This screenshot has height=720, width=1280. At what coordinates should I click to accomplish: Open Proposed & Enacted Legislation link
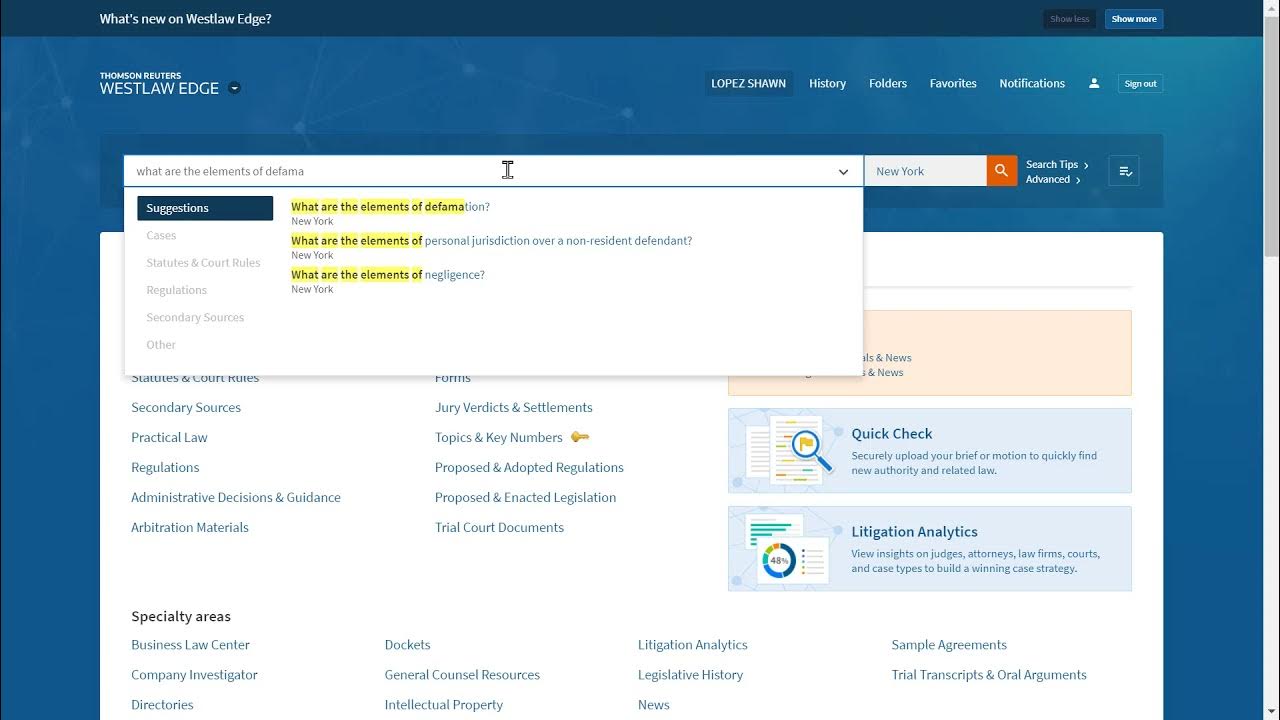525,497
